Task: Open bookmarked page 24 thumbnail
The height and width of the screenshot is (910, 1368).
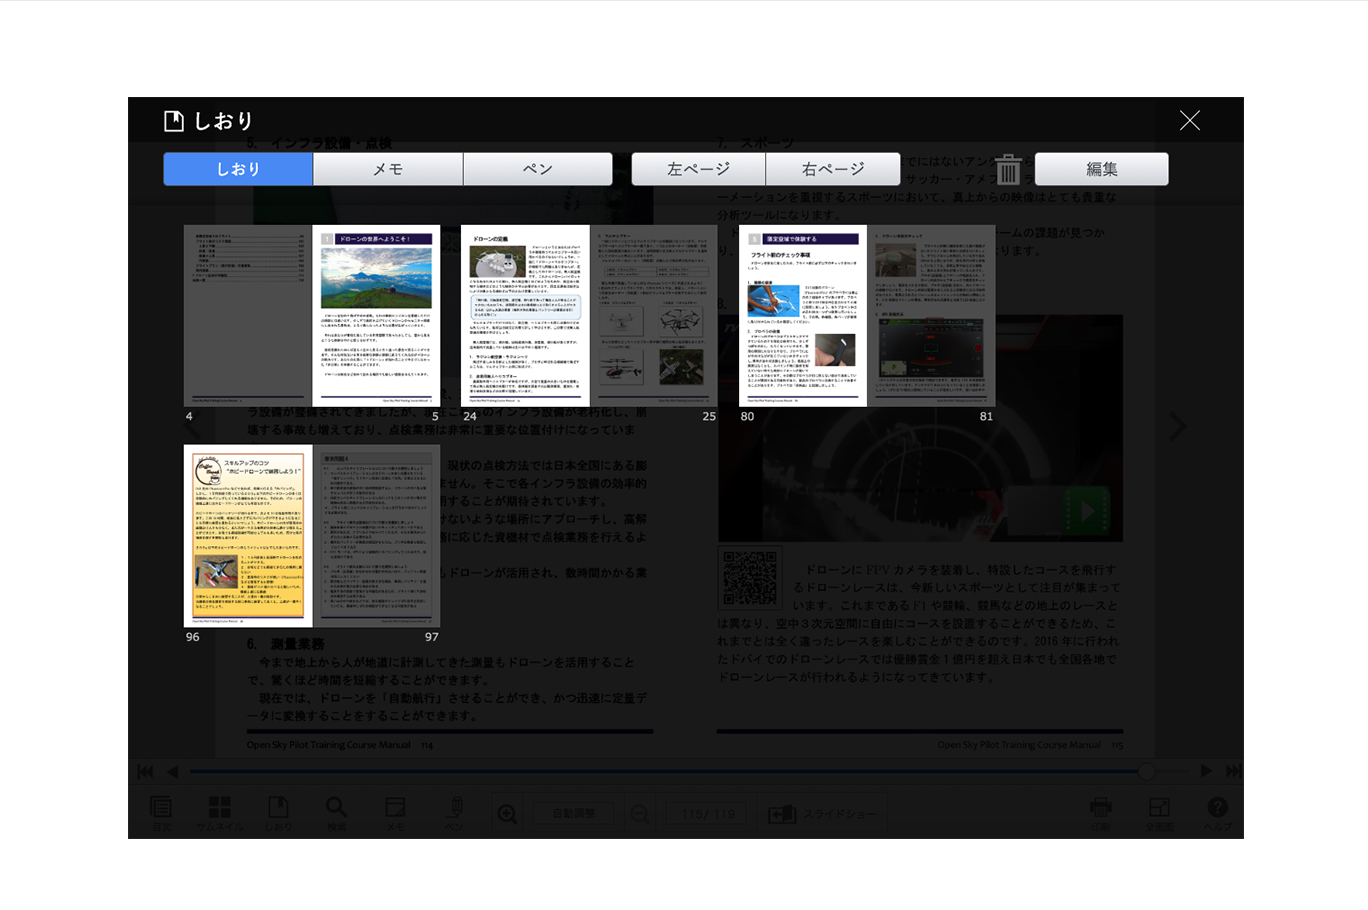Action: [x=525, y=315]
